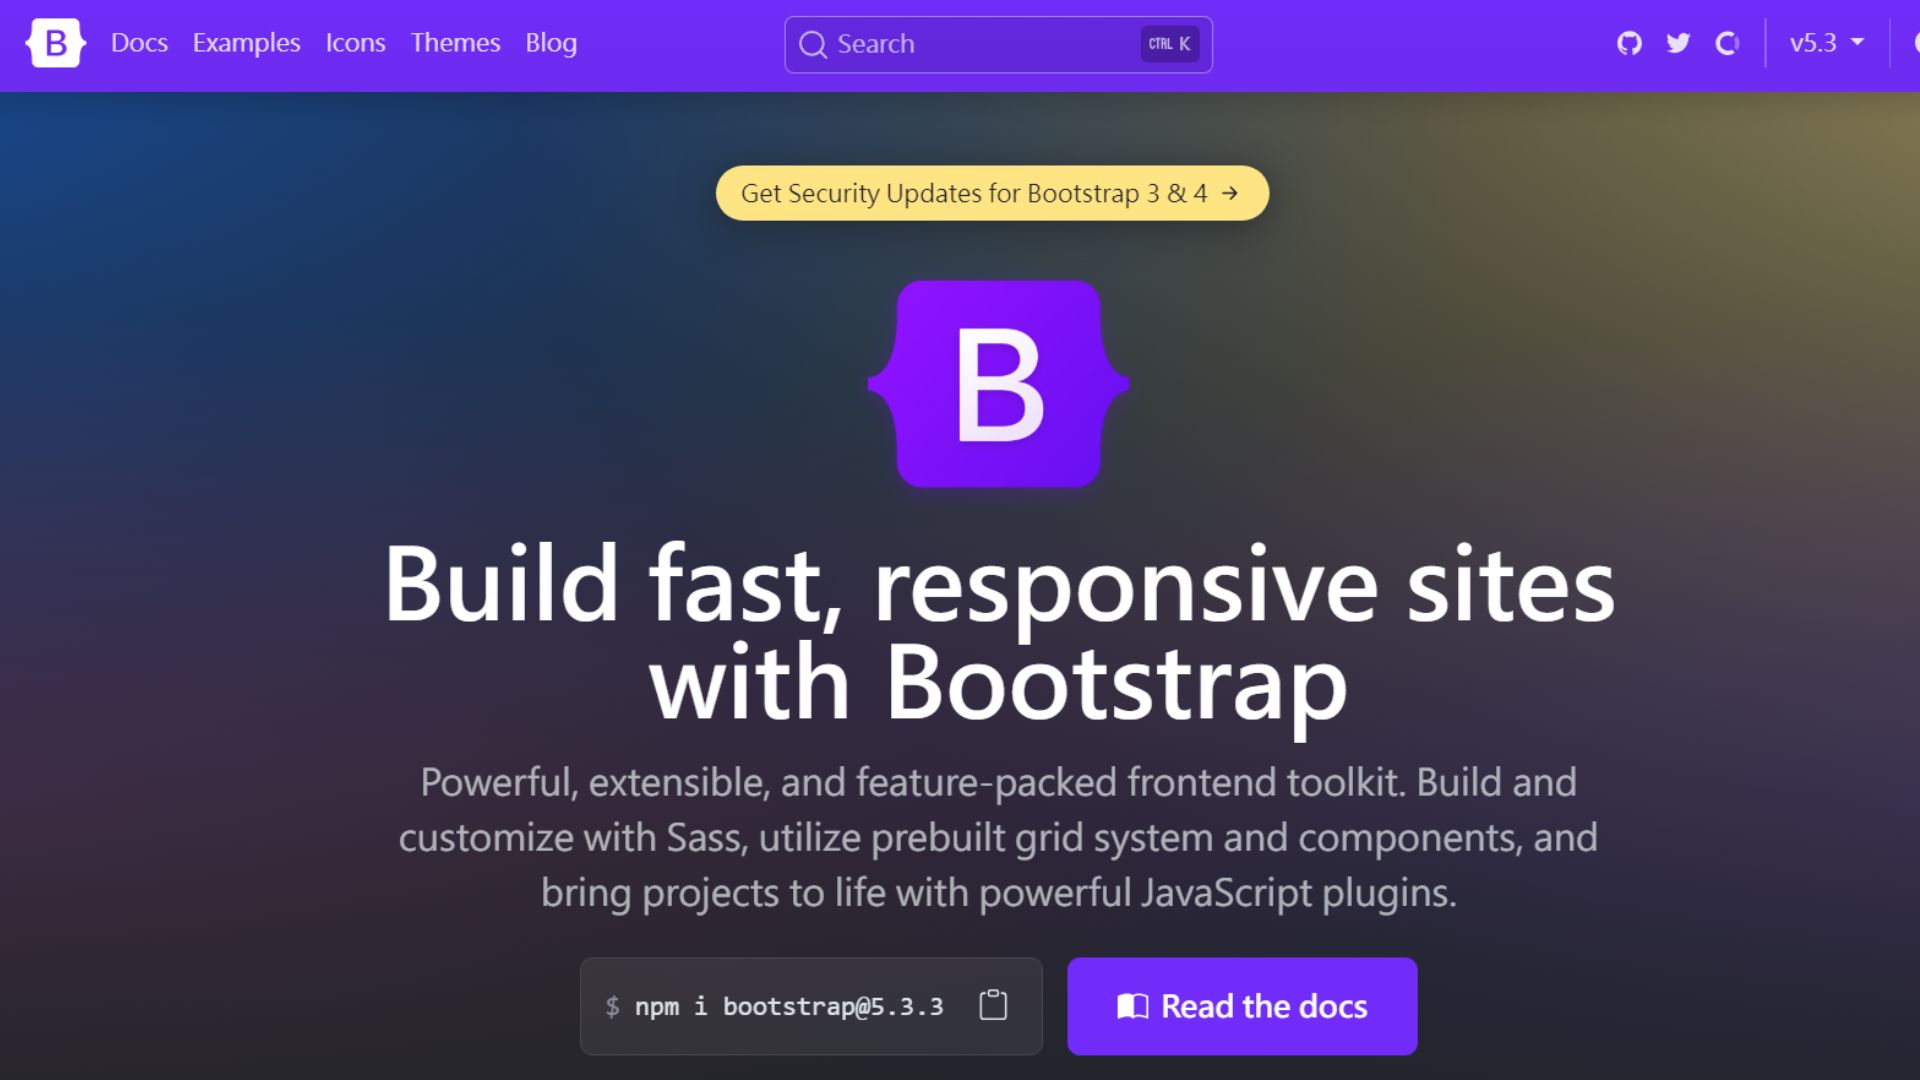Viewport: 1920px width, 1080px height.
Task: Select the Themes navigation item
Action: pyautogui.click(x=455, y=43)
